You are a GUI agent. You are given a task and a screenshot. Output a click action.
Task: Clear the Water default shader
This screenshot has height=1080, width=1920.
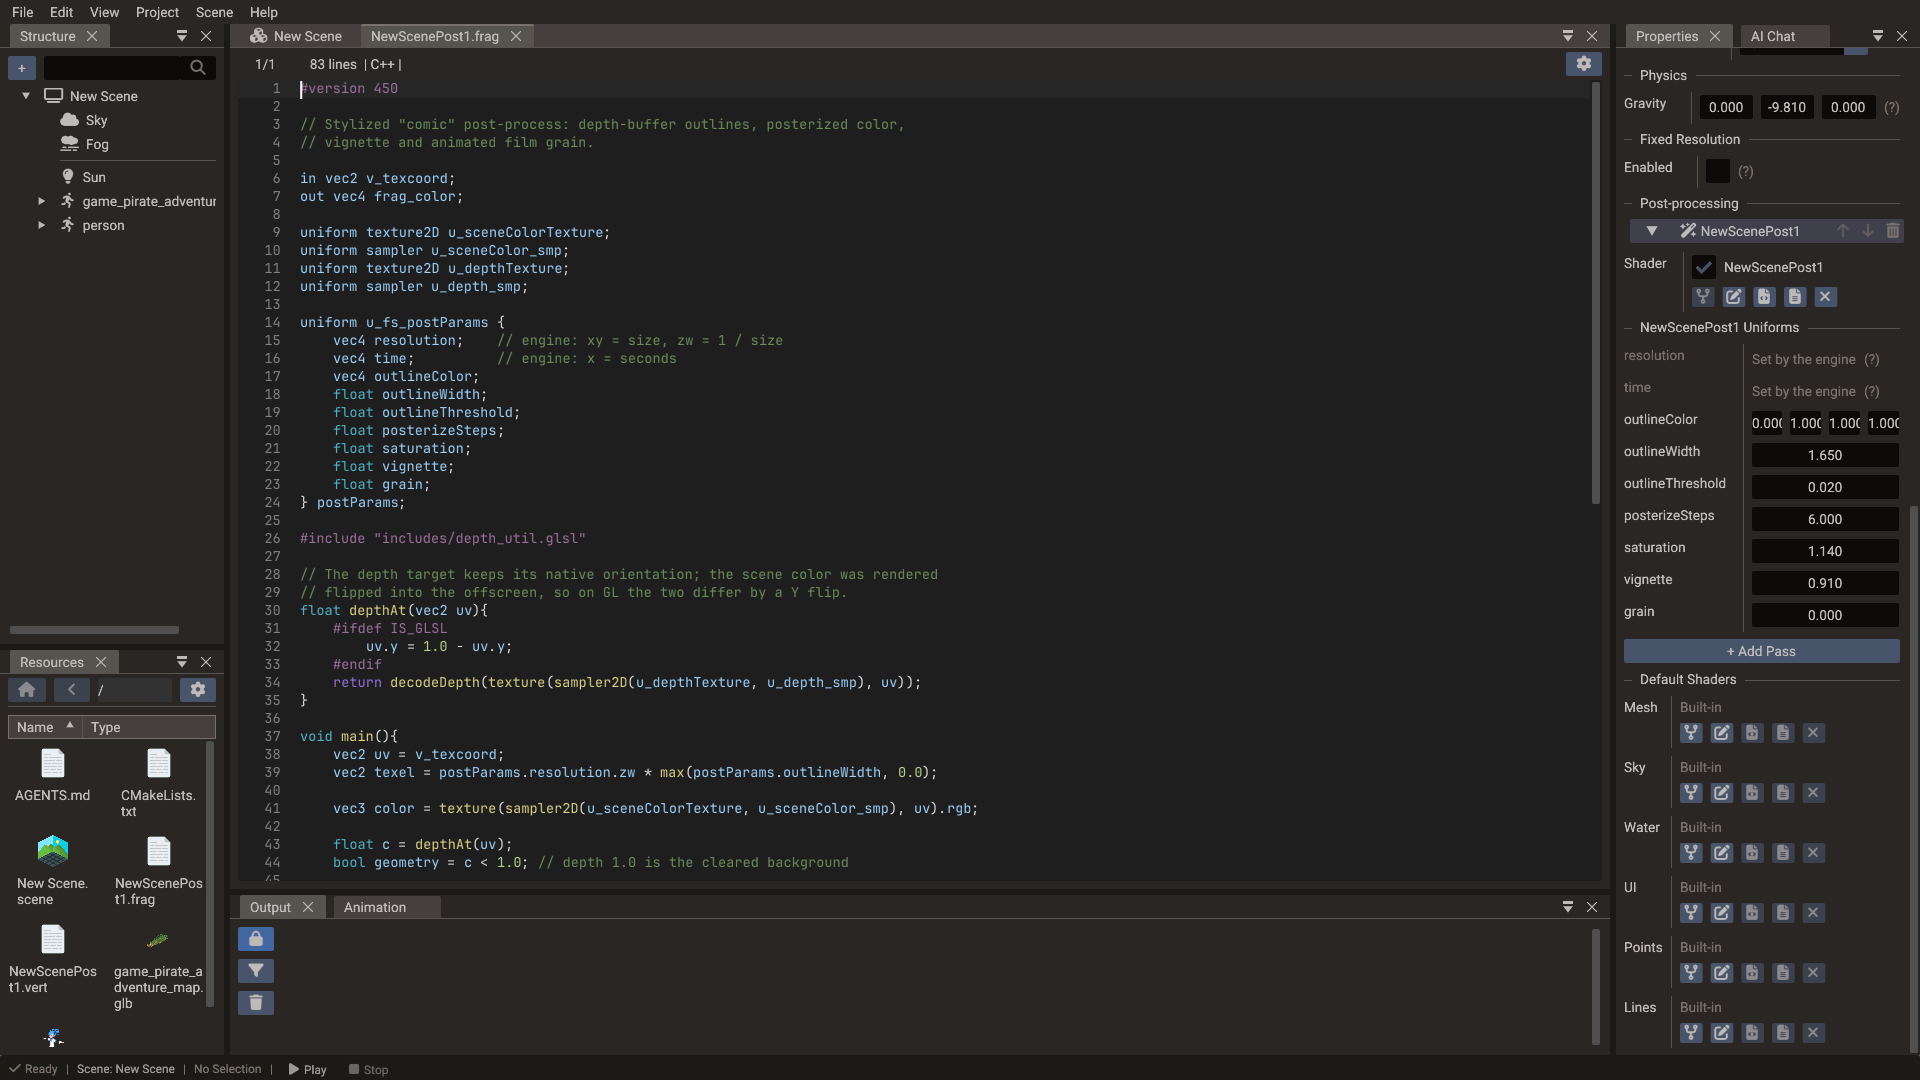click(x=1814, y=853)
